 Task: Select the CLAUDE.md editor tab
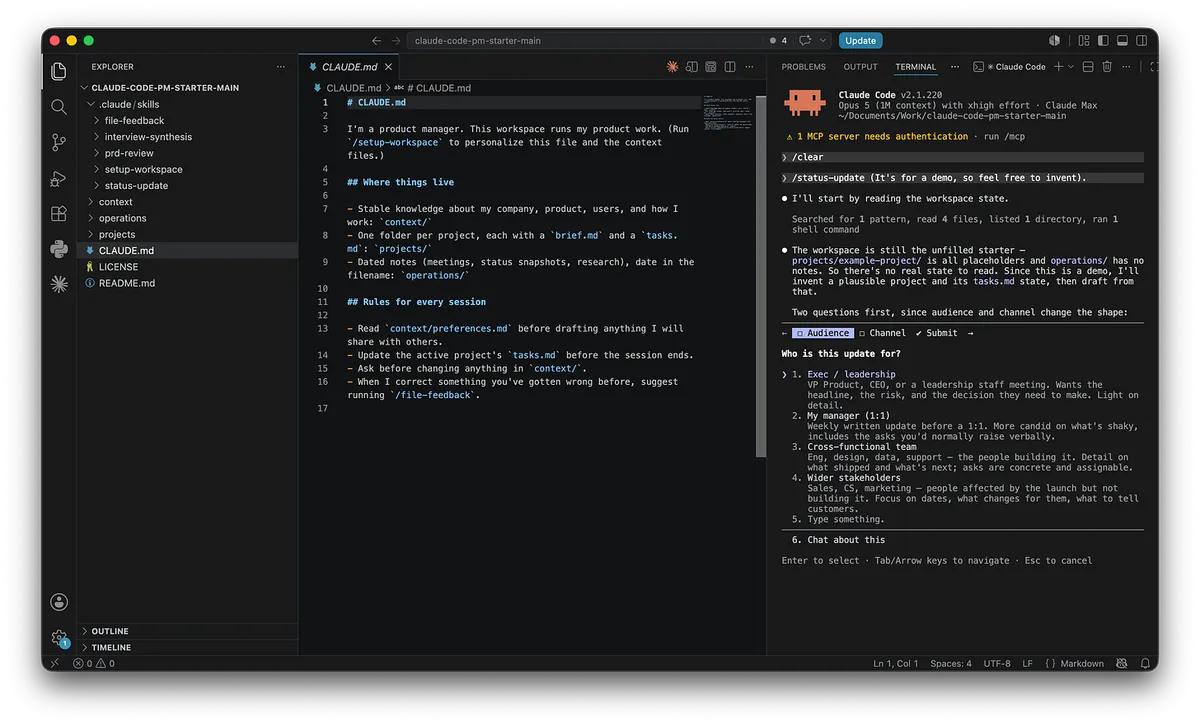[x=348, y=67]
